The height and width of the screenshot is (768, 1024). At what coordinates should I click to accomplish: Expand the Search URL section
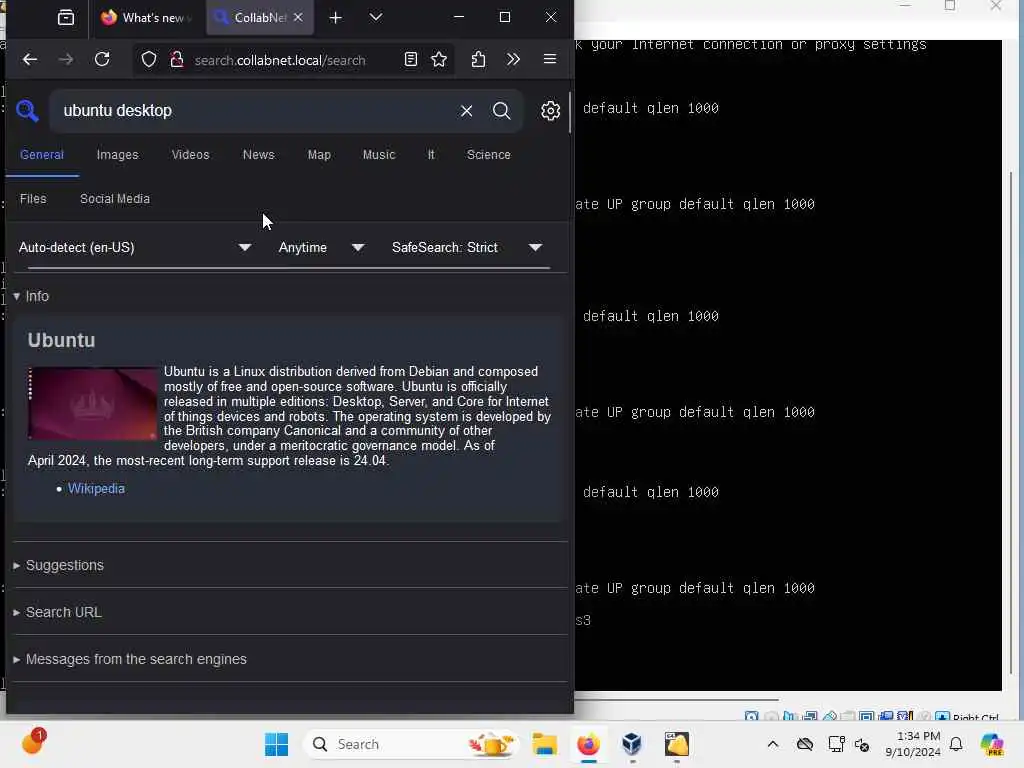[x=57, y=613]
